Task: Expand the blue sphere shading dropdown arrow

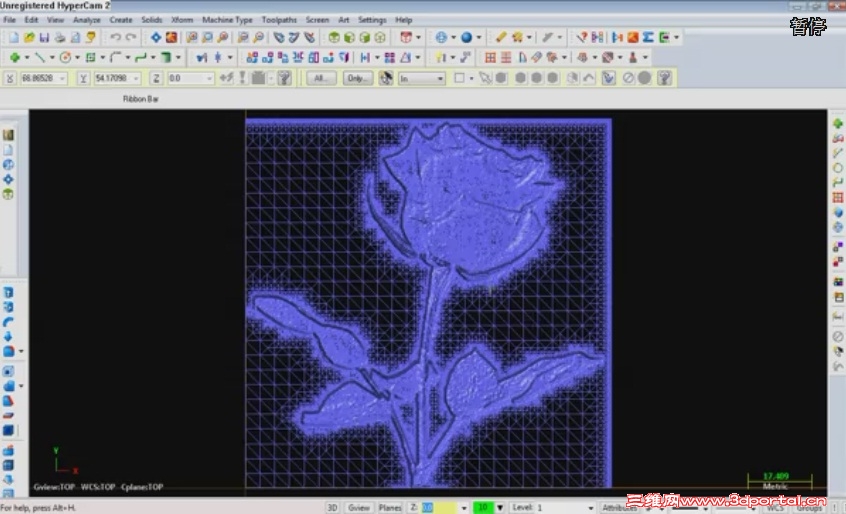Action: pos(479,37)
